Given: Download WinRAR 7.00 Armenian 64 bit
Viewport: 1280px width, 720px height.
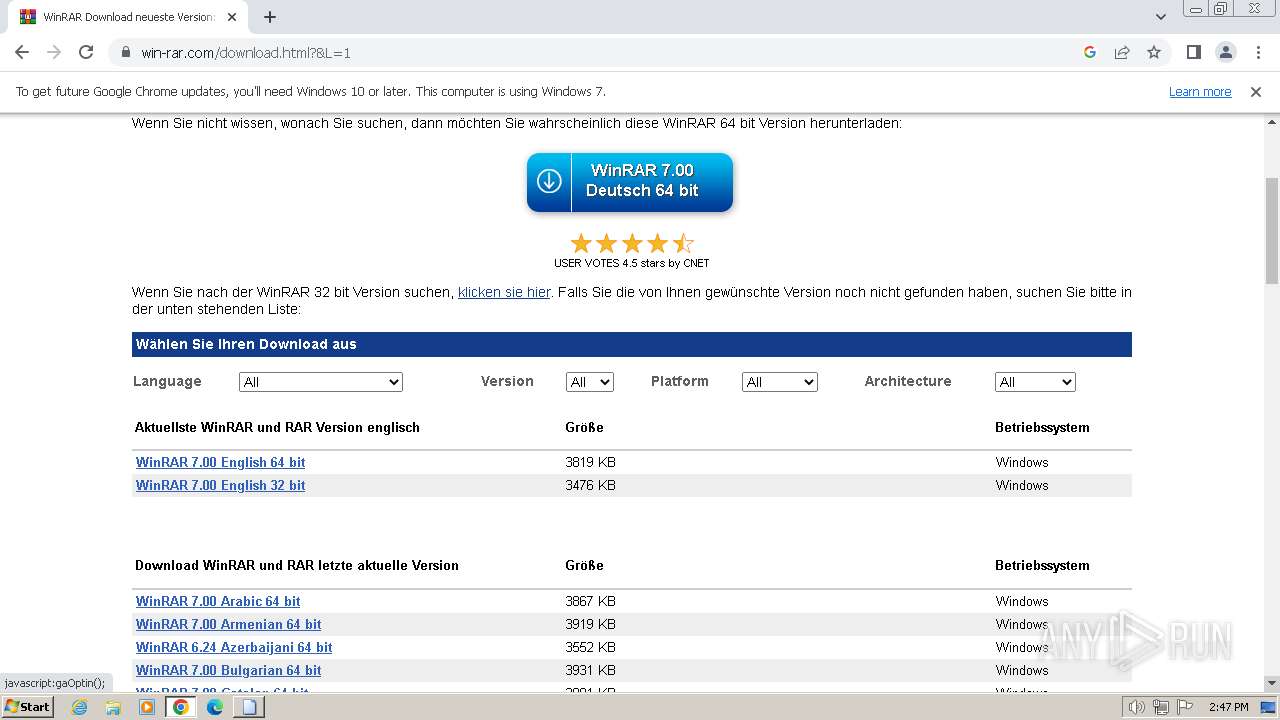Looking at the screenshot, I should pyautogui.click(x=228, y=624).
